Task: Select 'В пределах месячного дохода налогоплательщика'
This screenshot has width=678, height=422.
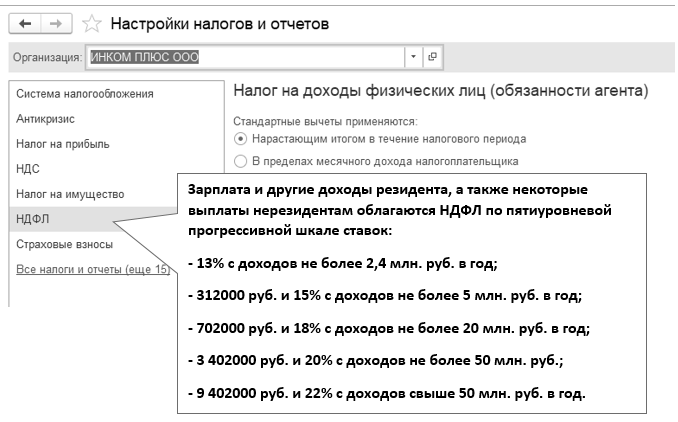Action: point(240,160)
